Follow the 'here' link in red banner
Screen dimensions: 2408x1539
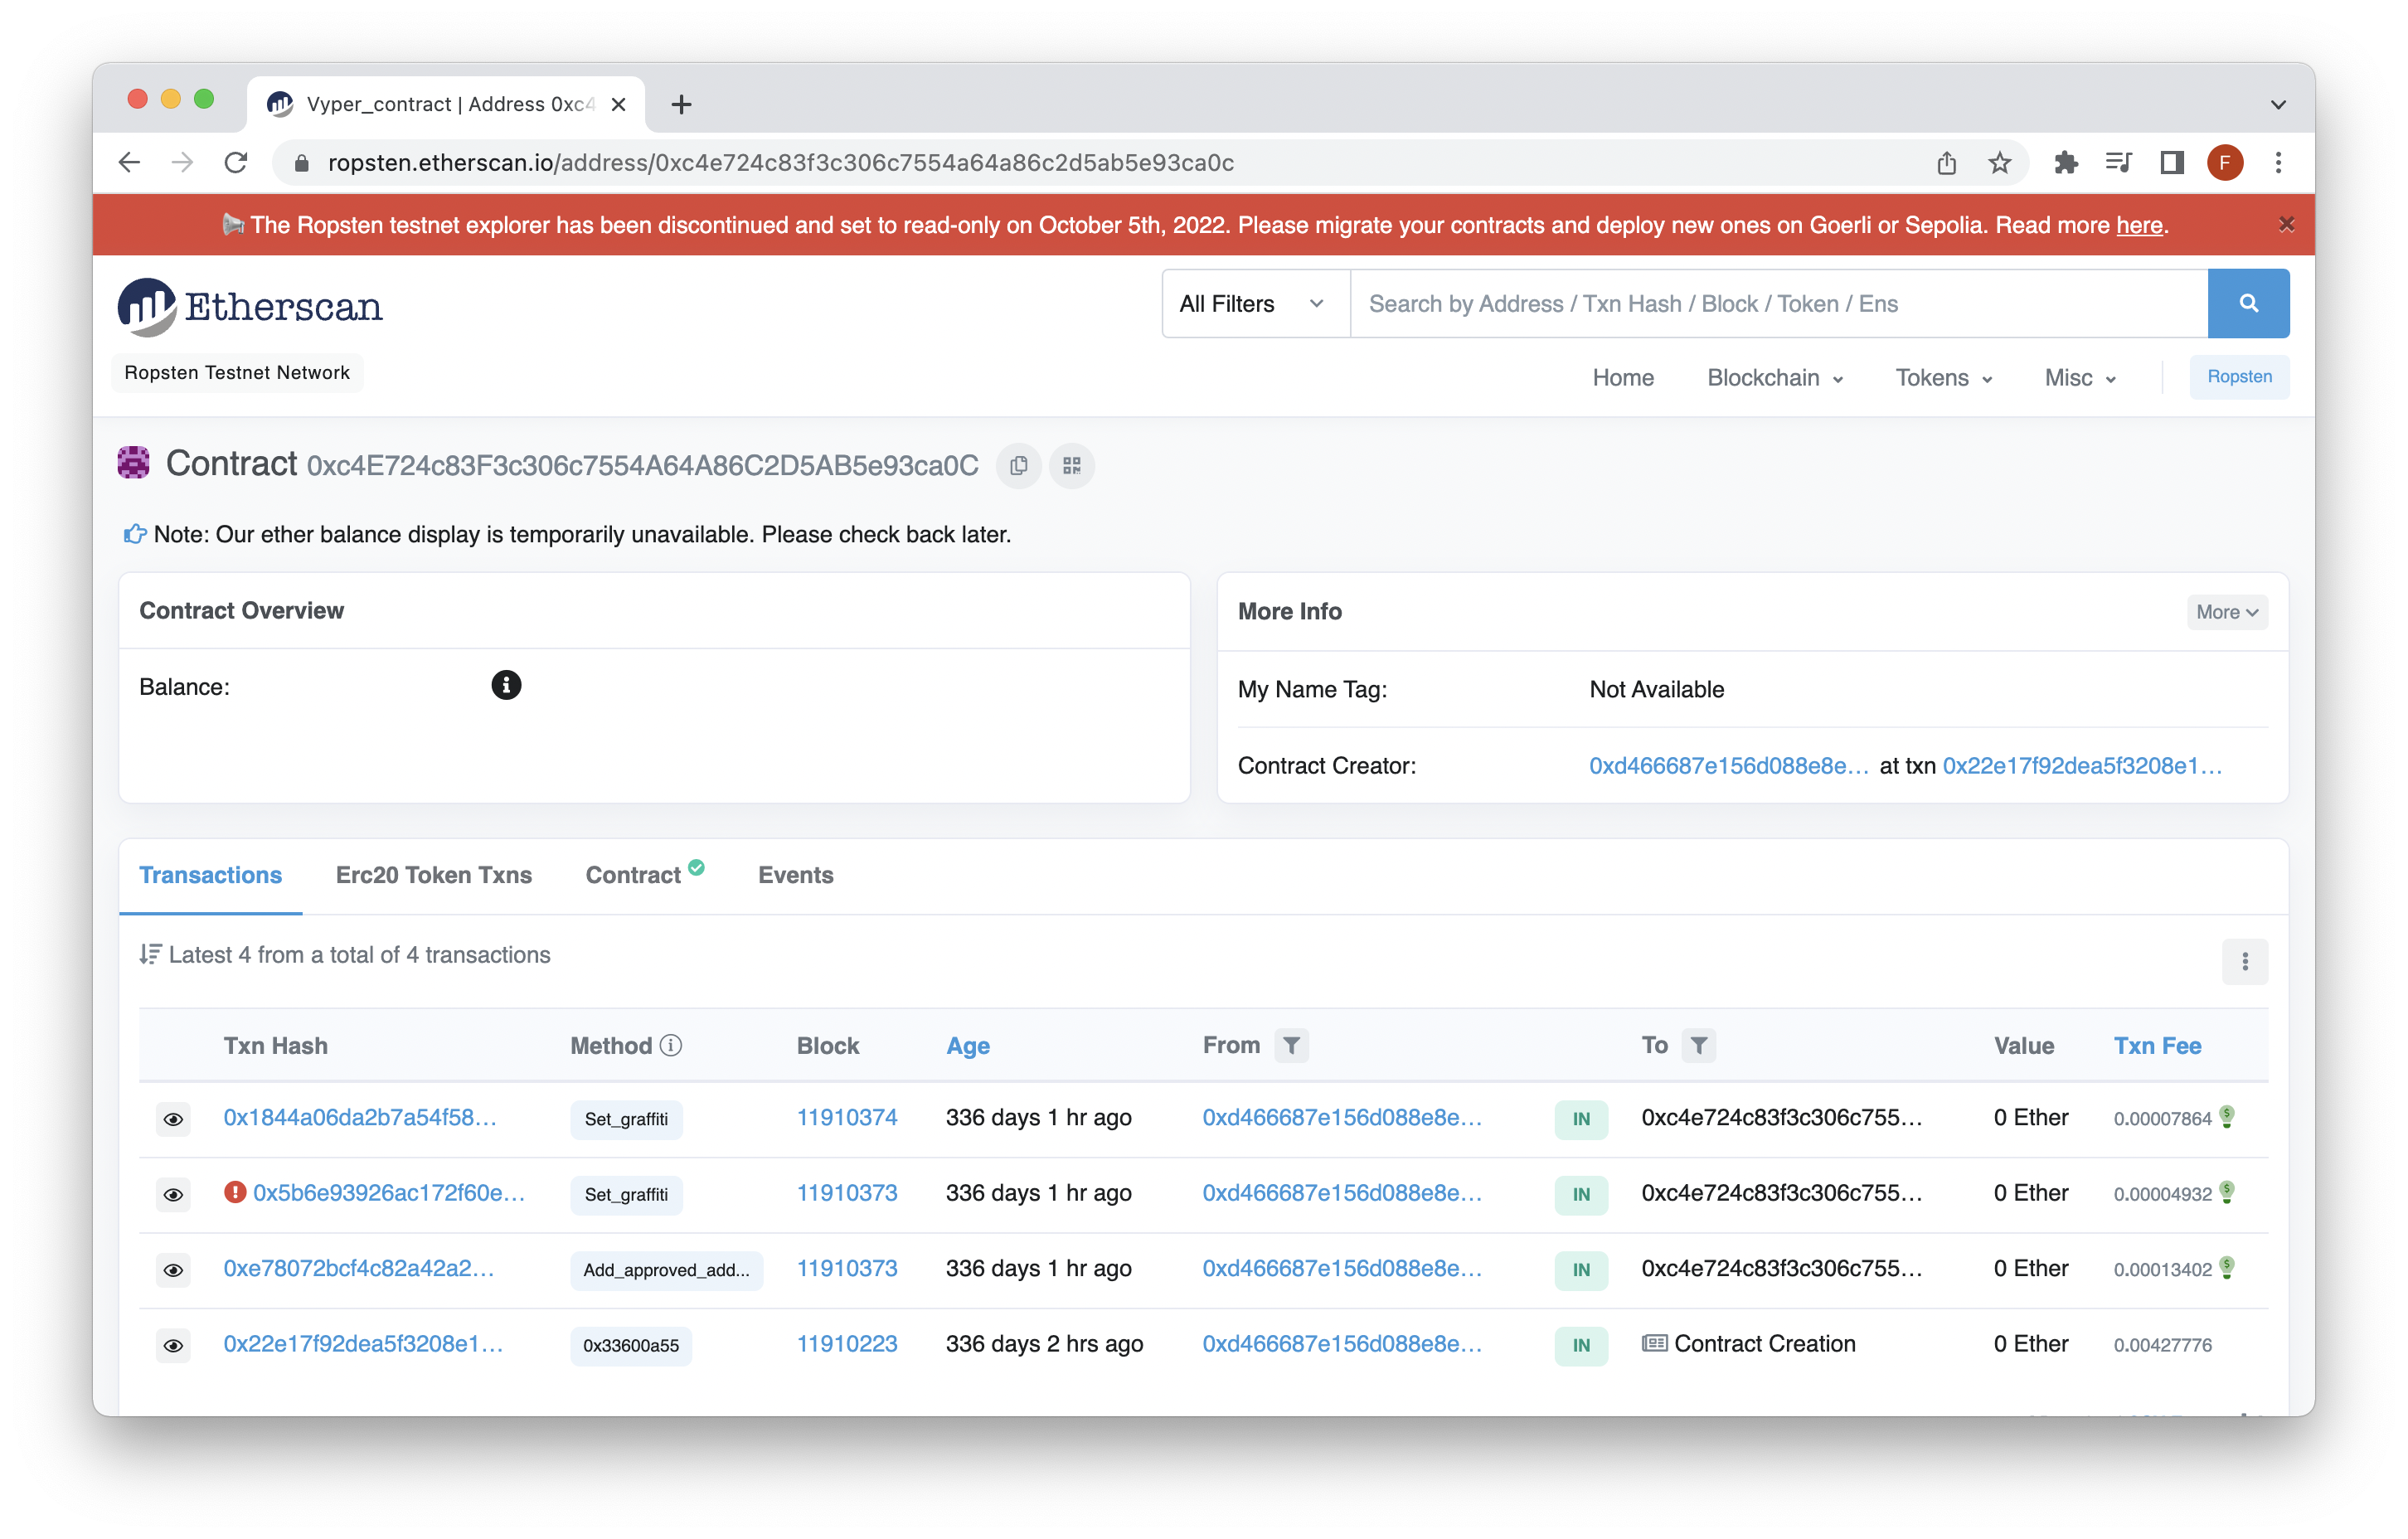(2138, 225)
